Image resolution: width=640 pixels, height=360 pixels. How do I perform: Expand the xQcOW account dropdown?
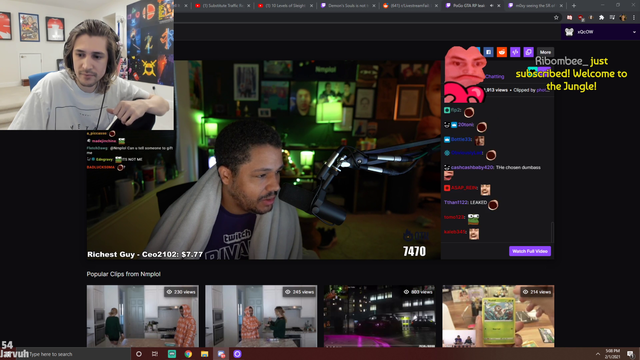(634, 32)
